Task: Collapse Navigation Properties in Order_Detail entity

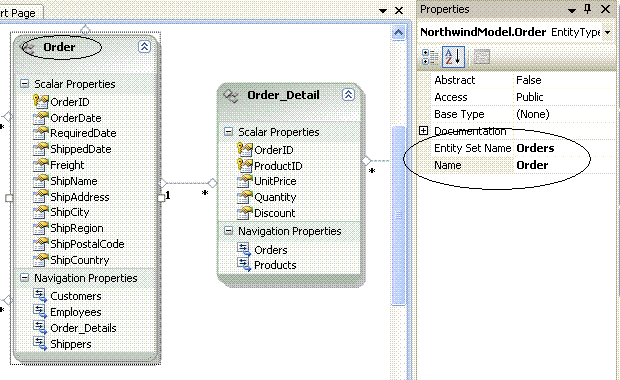Action: click(x=229, y=231)
